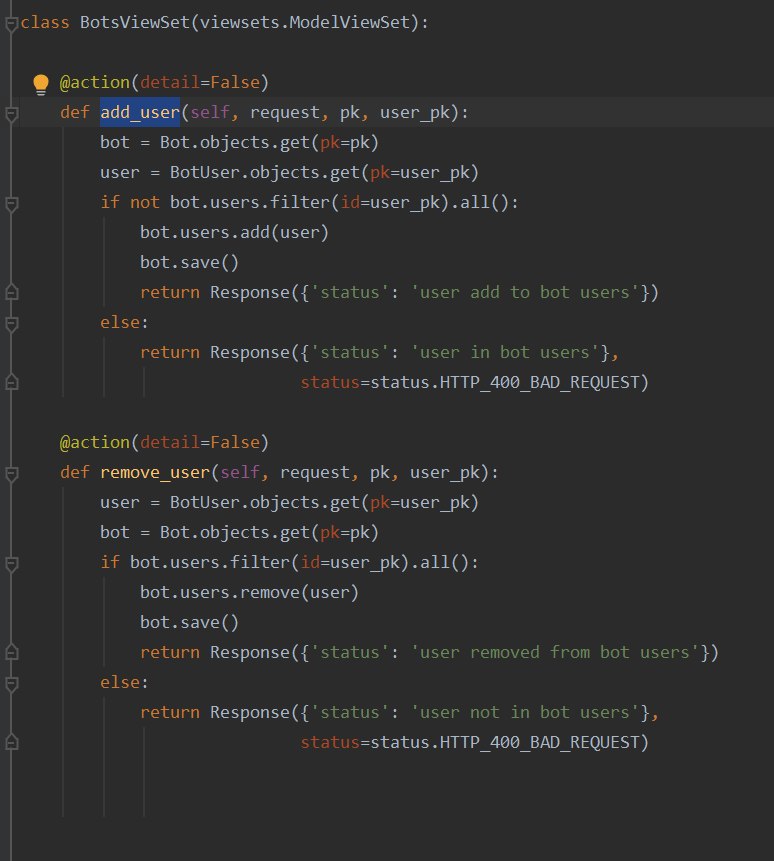
Task: Click the string 'user not in bot users'
Action: pyautogui.click(x=525, y=712)
